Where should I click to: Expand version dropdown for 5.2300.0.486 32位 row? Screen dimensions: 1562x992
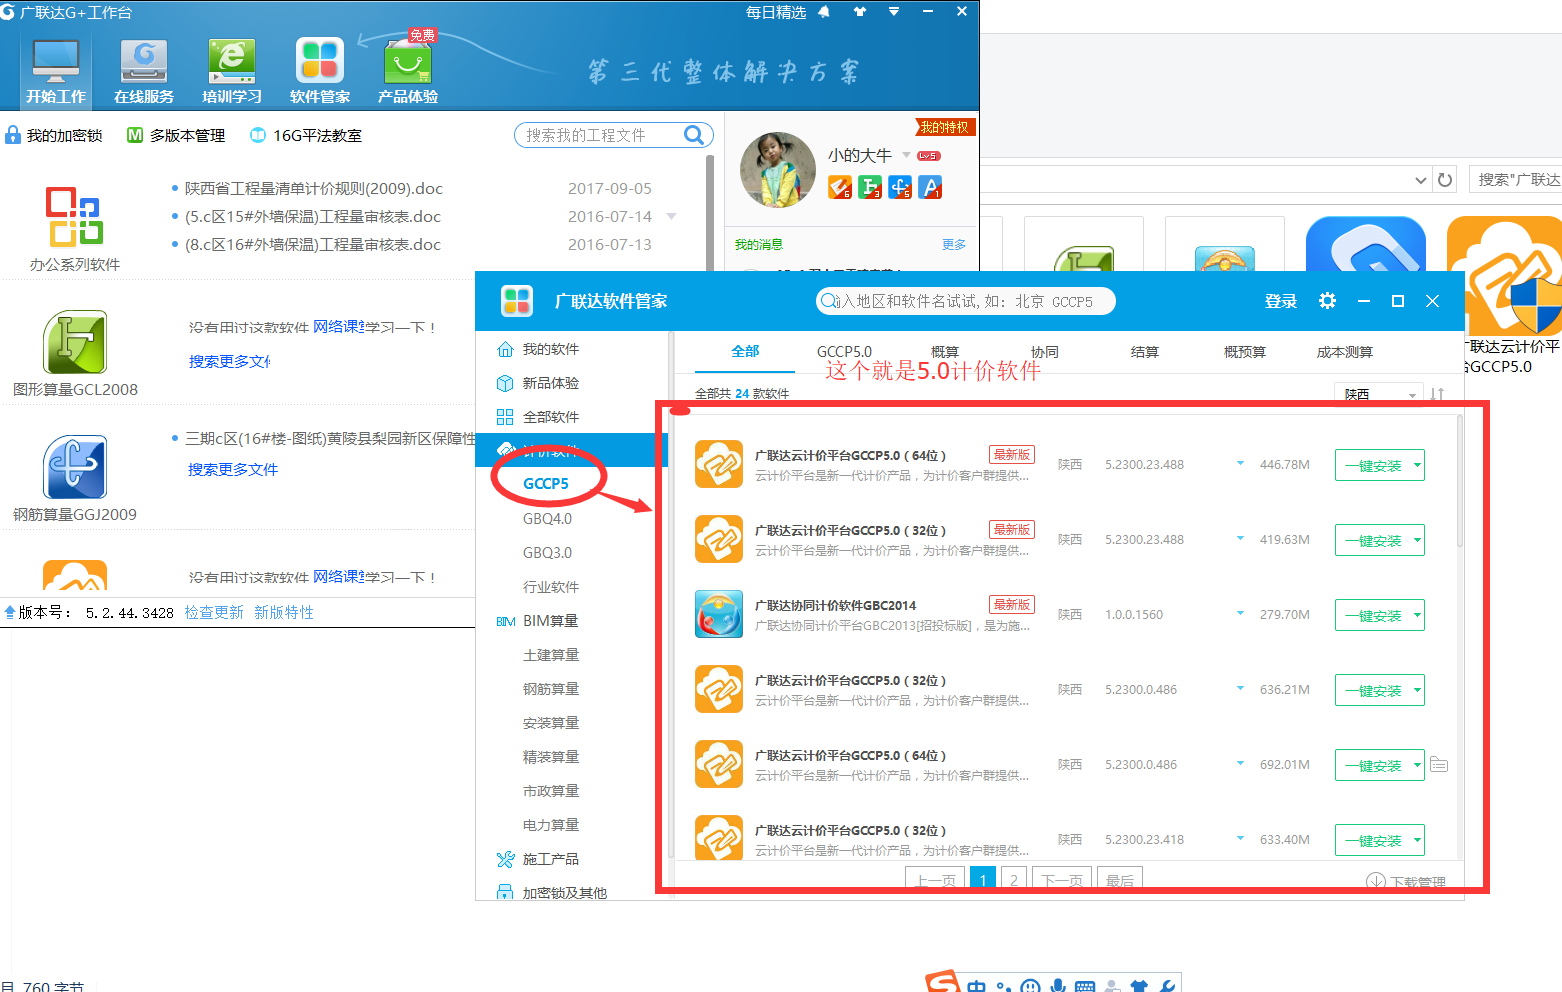(1240, 688)
